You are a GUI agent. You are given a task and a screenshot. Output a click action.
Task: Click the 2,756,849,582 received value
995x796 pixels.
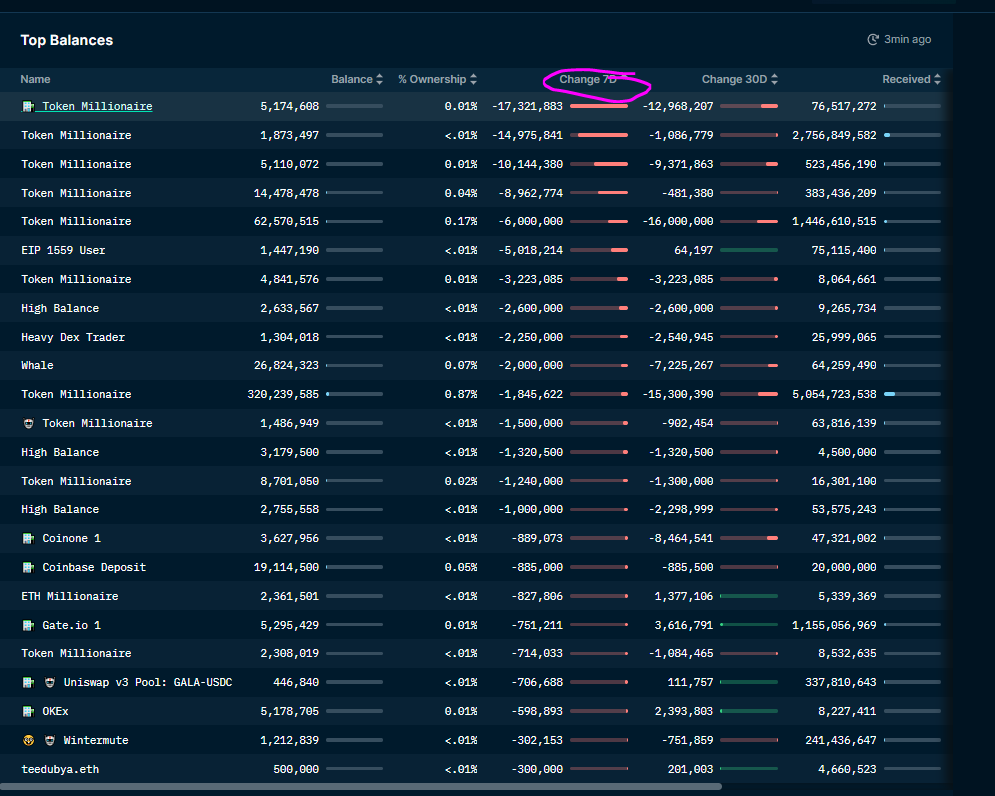[x=834, y=135]
